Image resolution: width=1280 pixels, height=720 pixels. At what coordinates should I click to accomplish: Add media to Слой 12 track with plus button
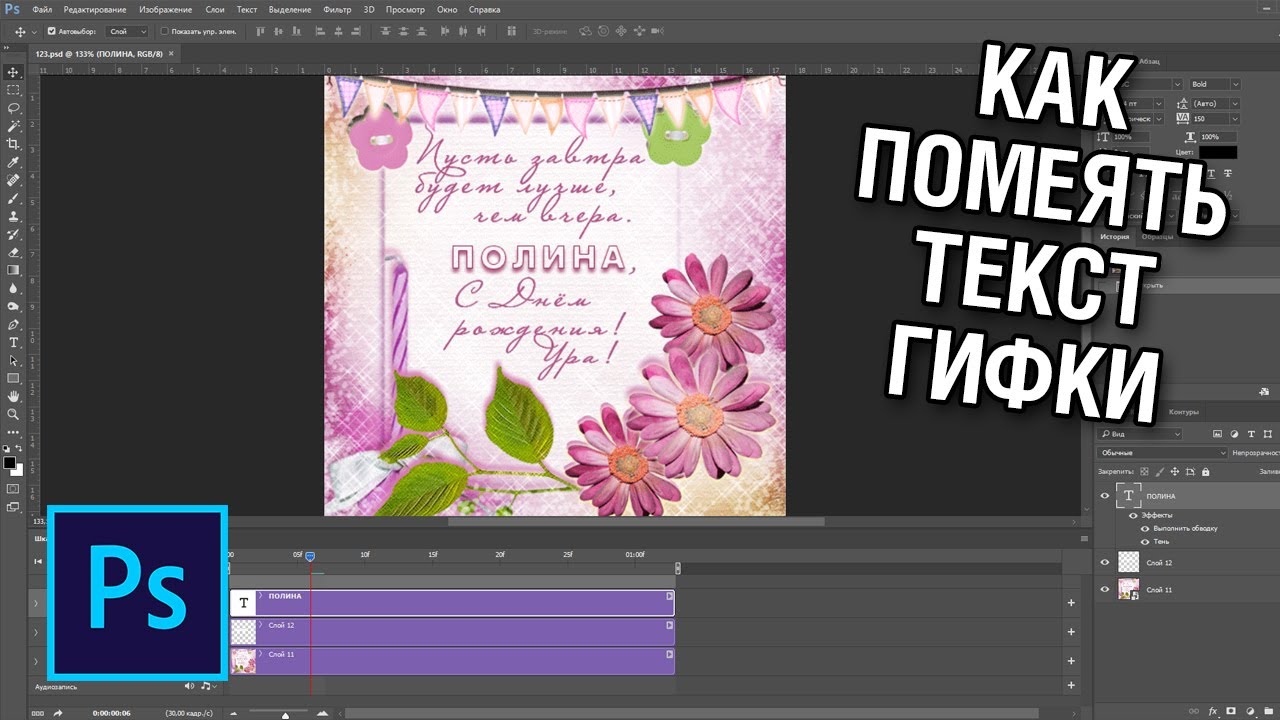(1071, 632)
